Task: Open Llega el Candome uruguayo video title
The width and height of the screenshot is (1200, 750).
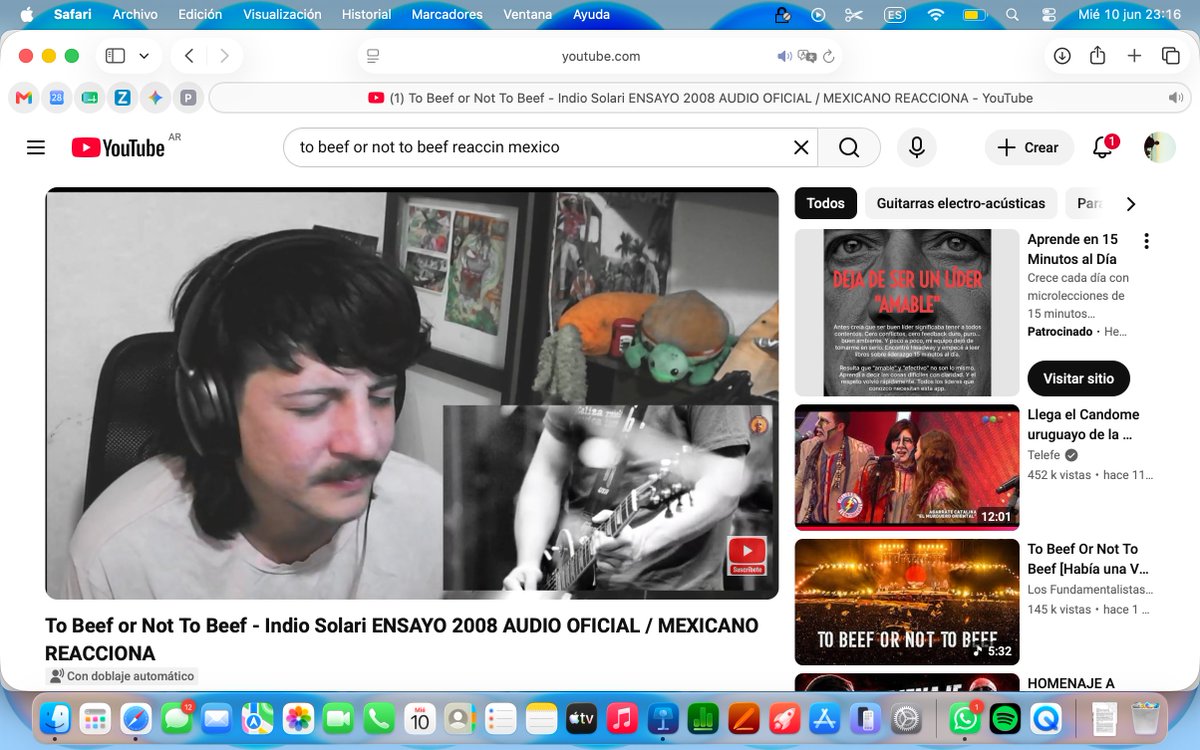Action: point(1083,425)
